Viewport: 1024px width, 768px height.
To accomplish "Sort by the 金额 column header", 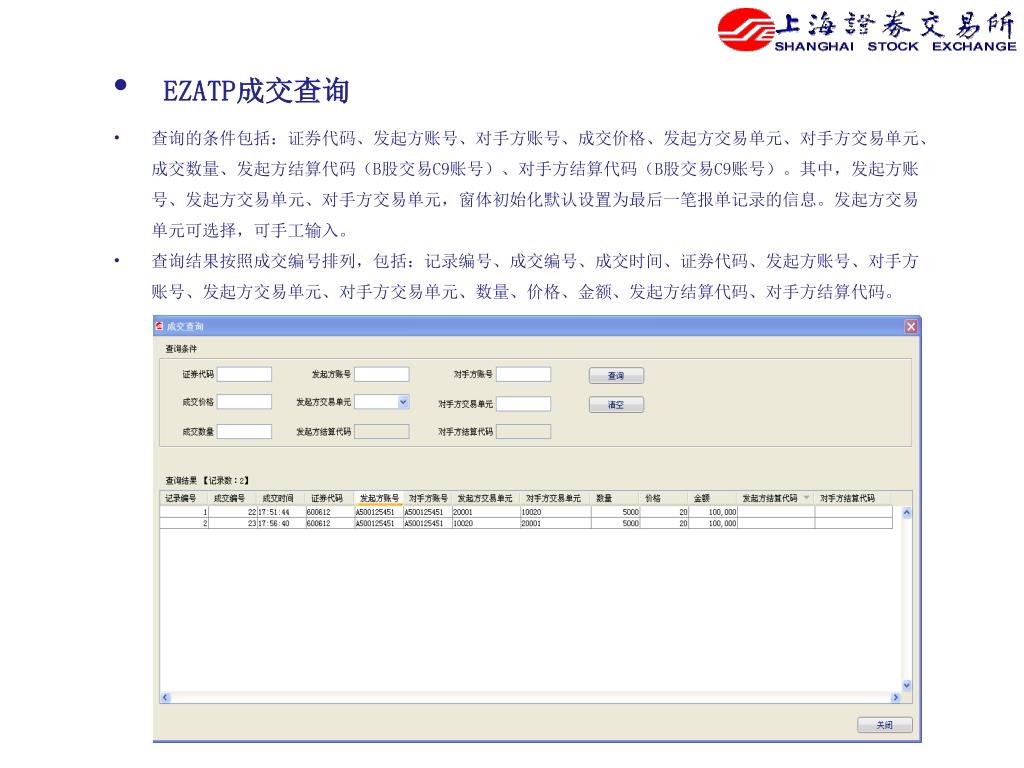I will 712,498.
